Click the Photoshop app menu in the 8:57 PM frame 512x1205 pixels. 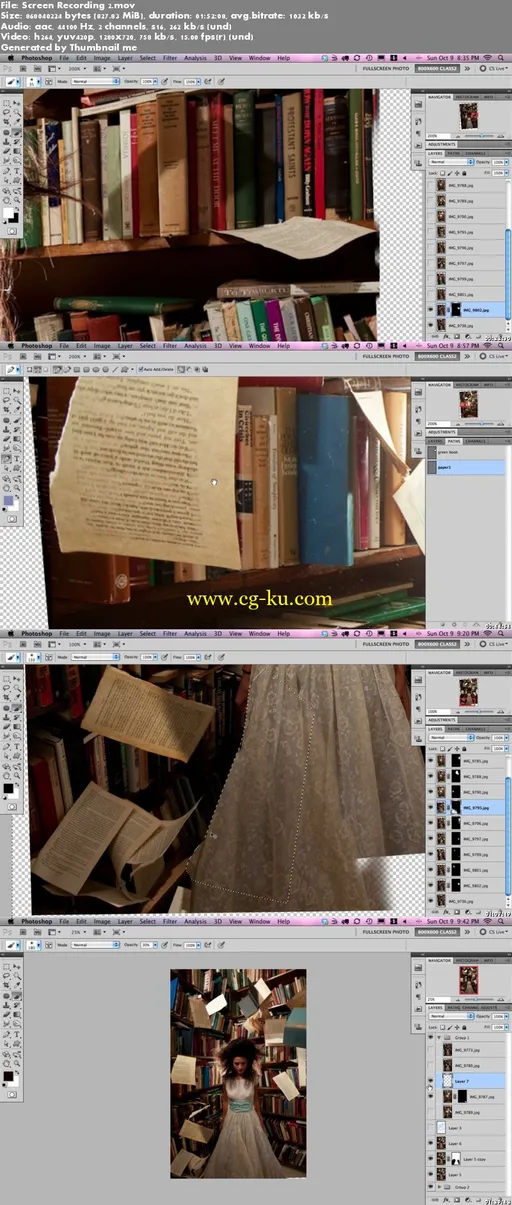tap(37, 345)
